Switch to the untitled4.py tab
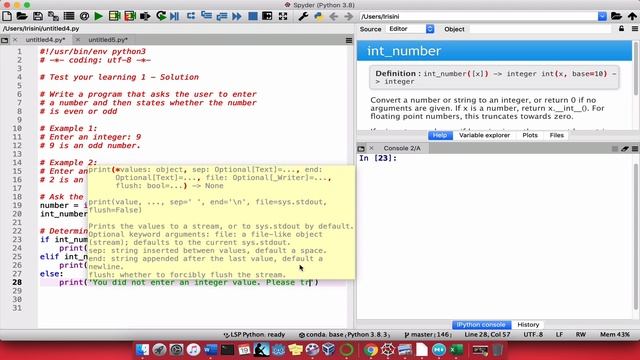This screenshot has width=640, height=360. click(x=45, y=40)
